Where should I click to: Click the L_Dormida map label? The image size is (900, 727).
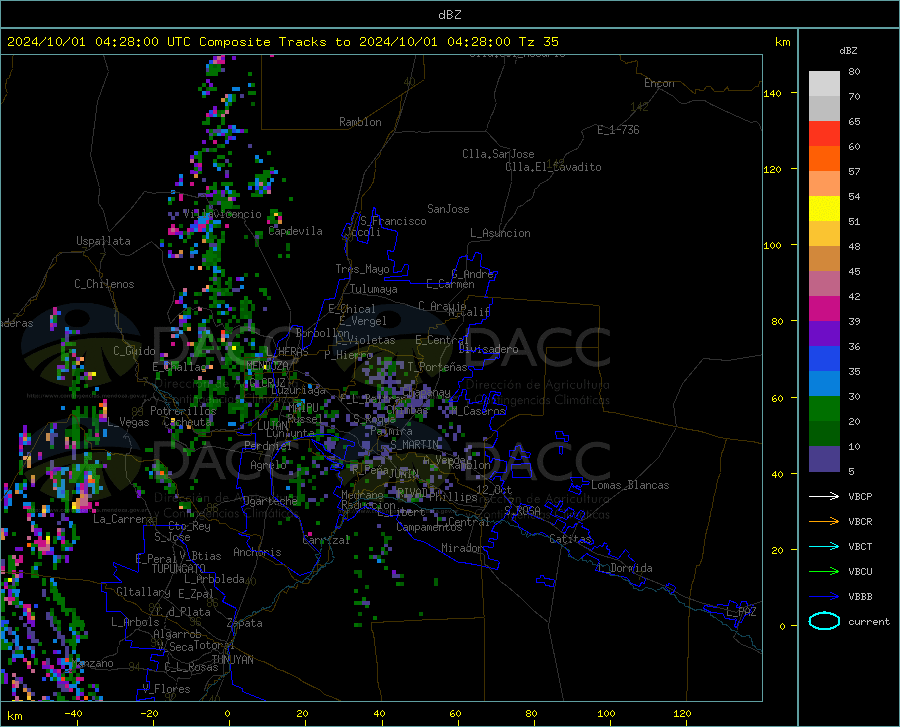(x=624, y=568)
